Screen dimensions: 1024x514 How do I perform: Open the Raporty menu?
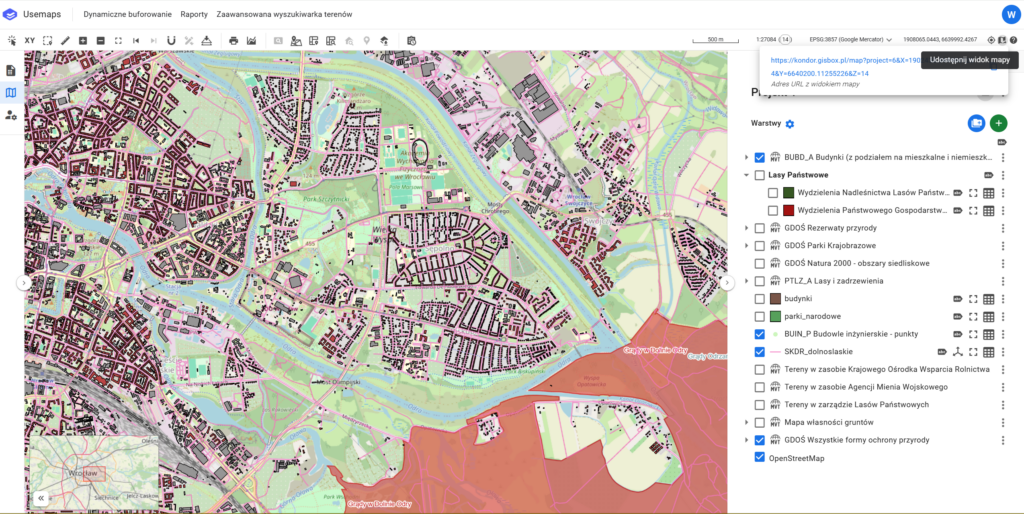click(194, 15)
